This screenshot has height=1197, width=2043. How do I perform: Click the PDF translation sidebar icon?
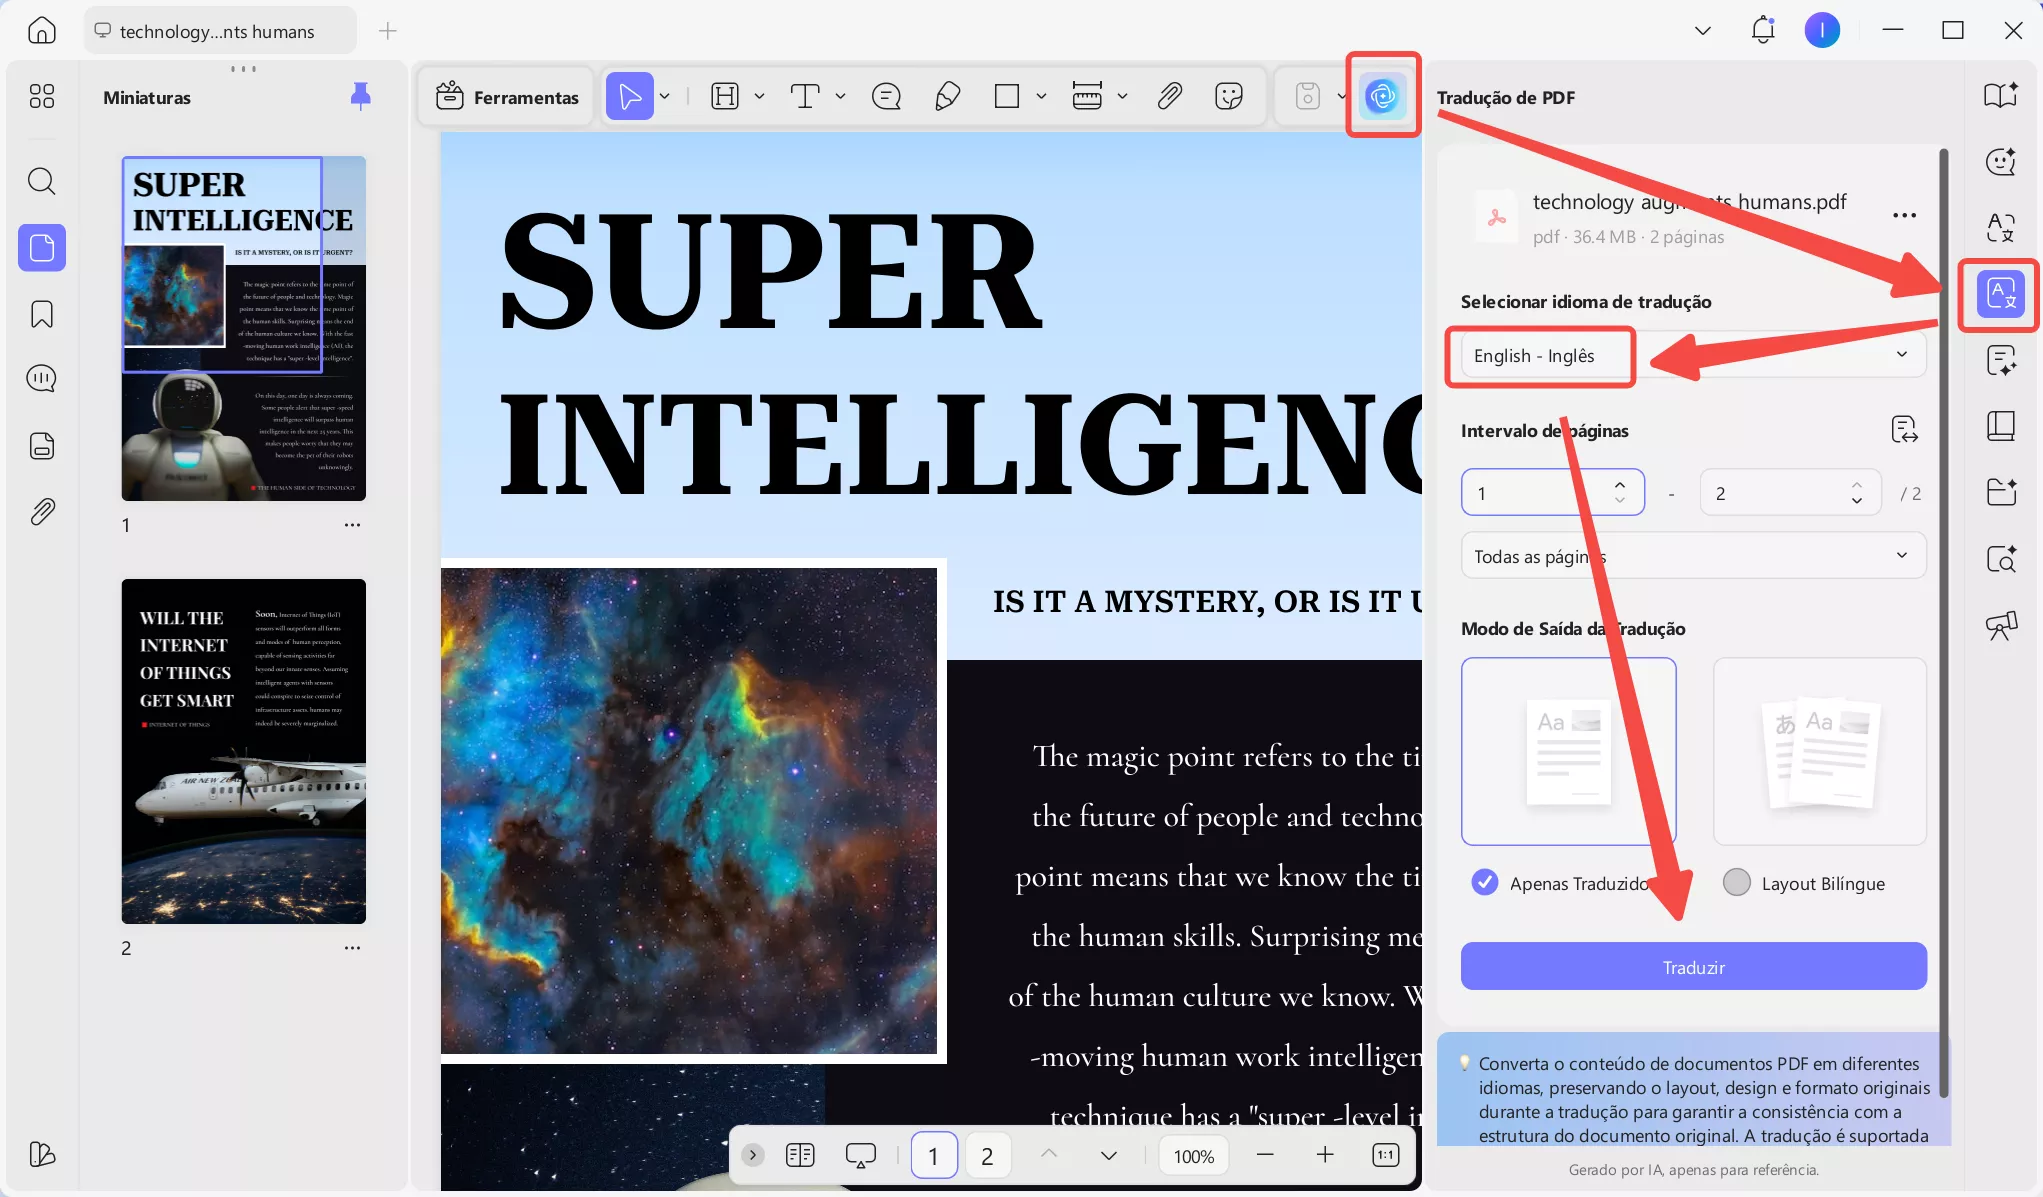2000,294
